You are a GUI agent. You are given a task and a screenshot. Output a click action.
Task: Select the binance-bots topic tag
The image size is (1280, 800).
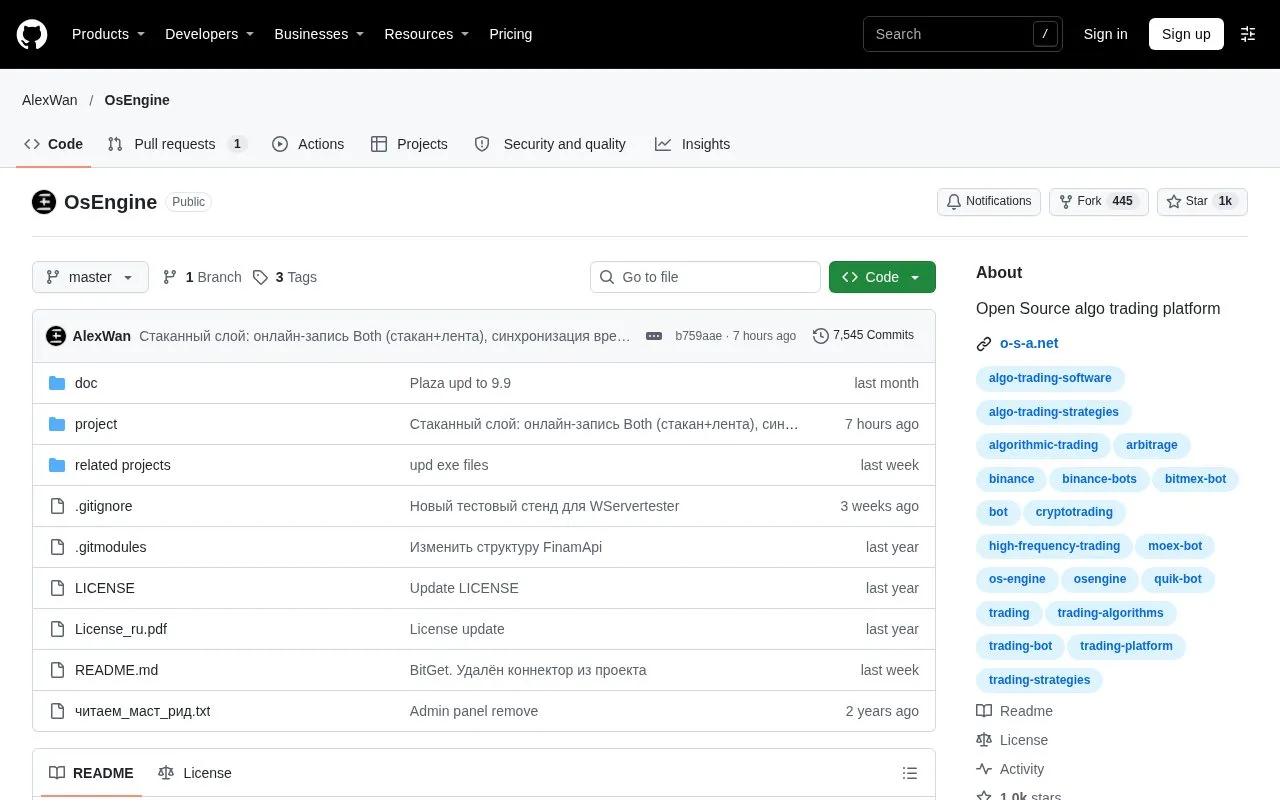point(1099,479)
